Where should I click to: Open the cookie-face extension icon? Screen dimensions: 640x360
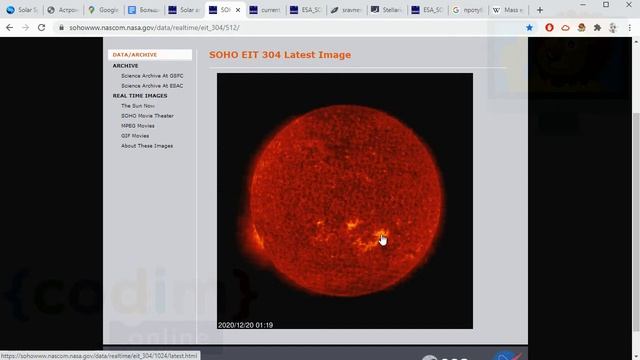[x=581, y=27]
